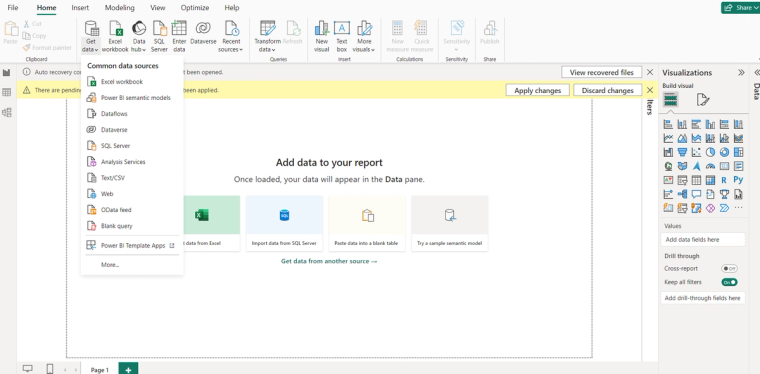Switch to desktop layout icon
The width and height of the screenshot is (760, 374).
pyautogui.click(x=28, y=369)
